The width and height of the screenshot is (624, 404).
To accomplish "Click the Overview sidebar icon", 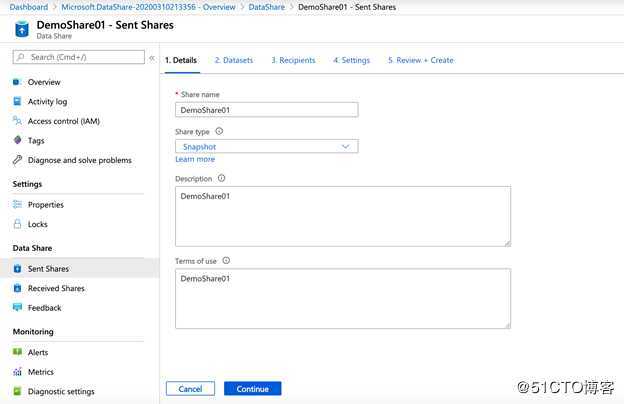I will tap(16, 82).
